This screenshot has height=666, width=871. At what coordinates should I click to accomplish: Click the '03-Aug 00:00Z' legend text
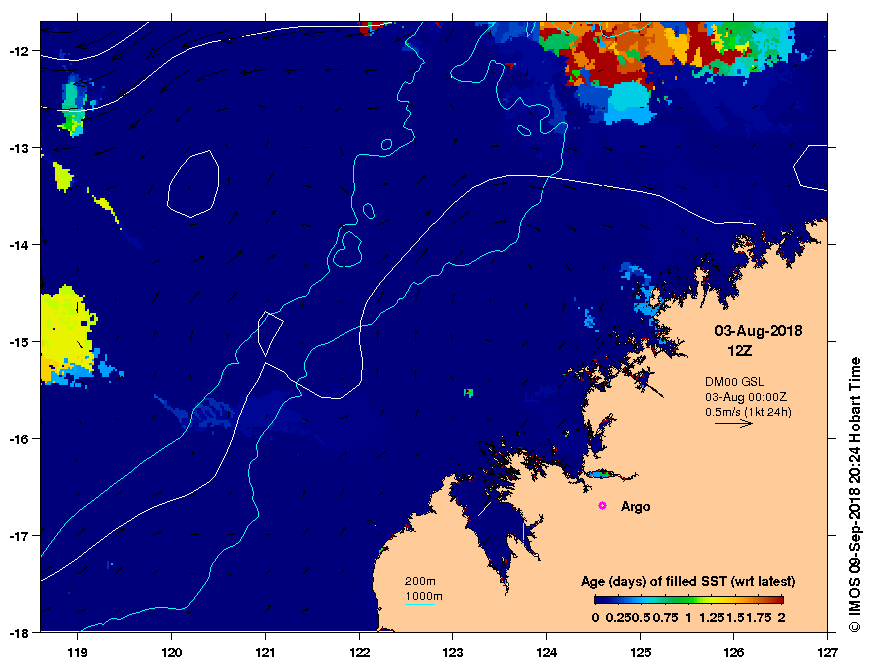746,397
